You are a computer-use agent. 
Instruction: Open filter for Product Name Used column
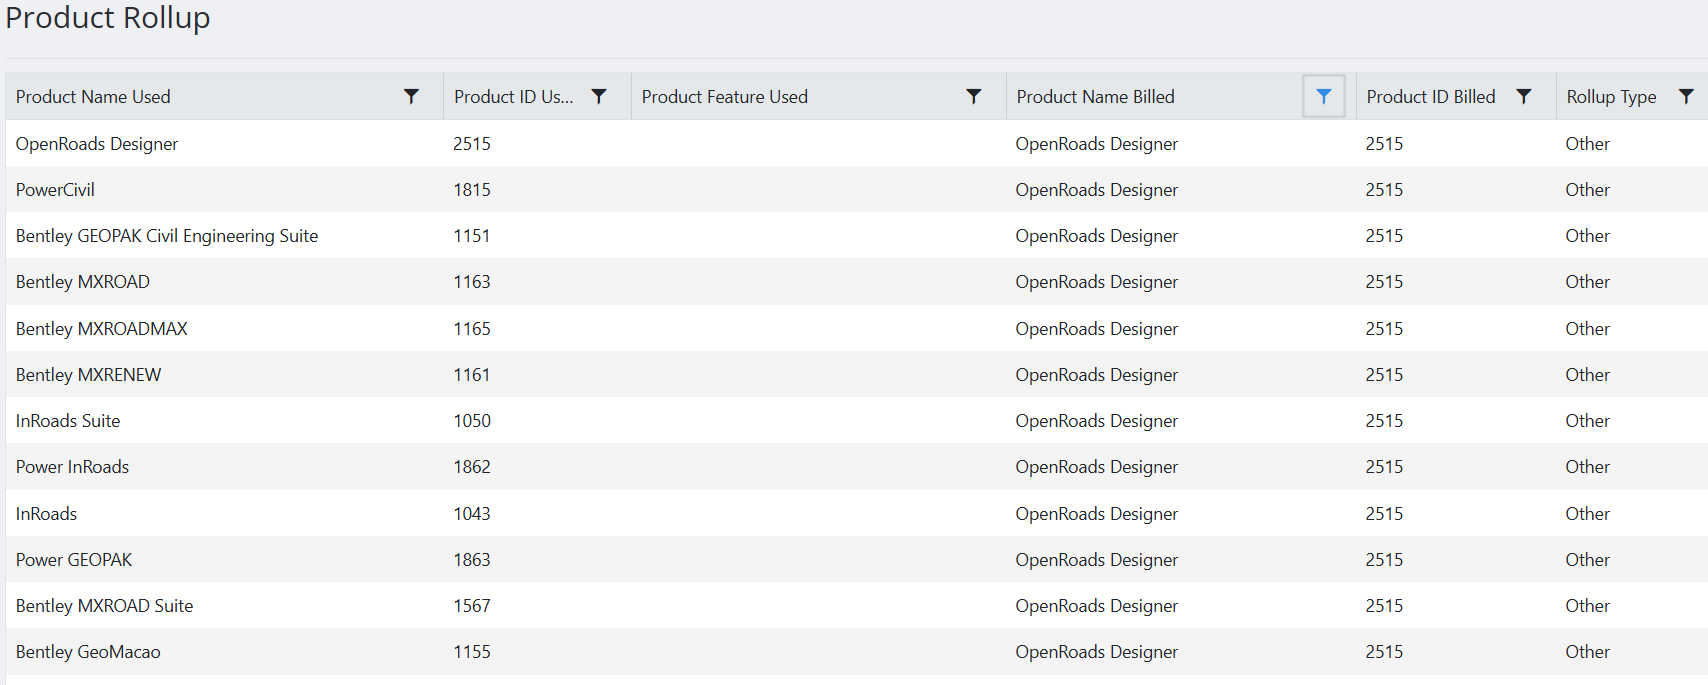click(411, 97)
